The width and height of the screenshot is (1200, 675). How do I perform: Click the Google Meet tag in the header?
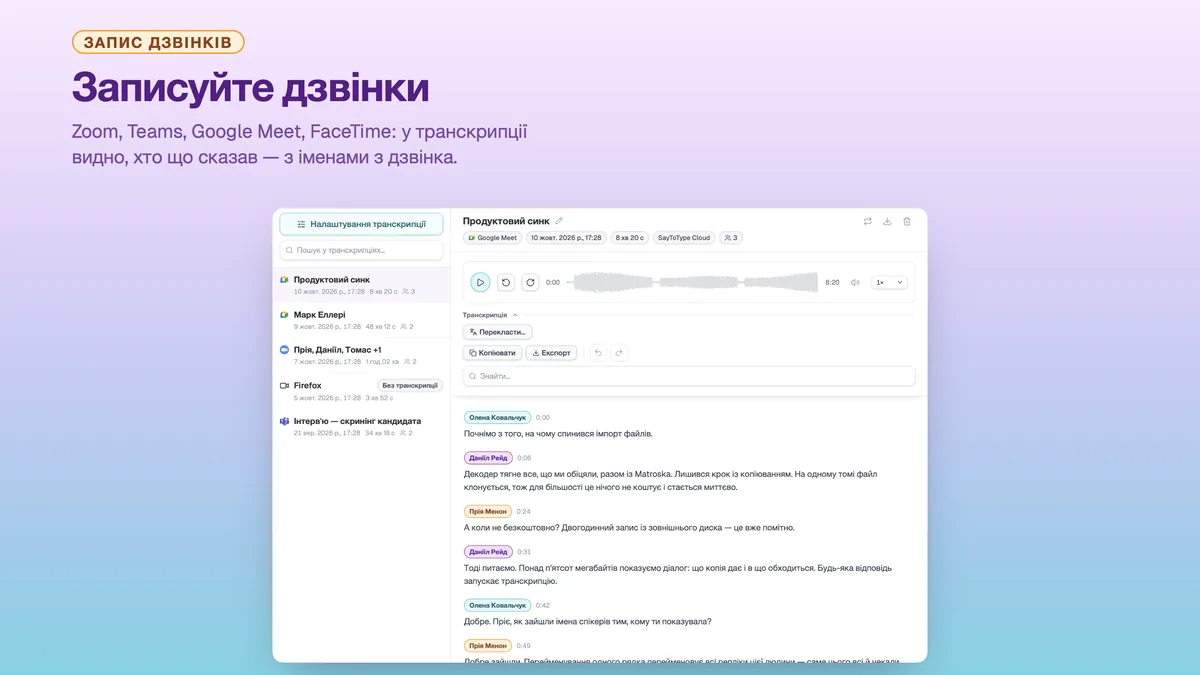coord(492,238)
